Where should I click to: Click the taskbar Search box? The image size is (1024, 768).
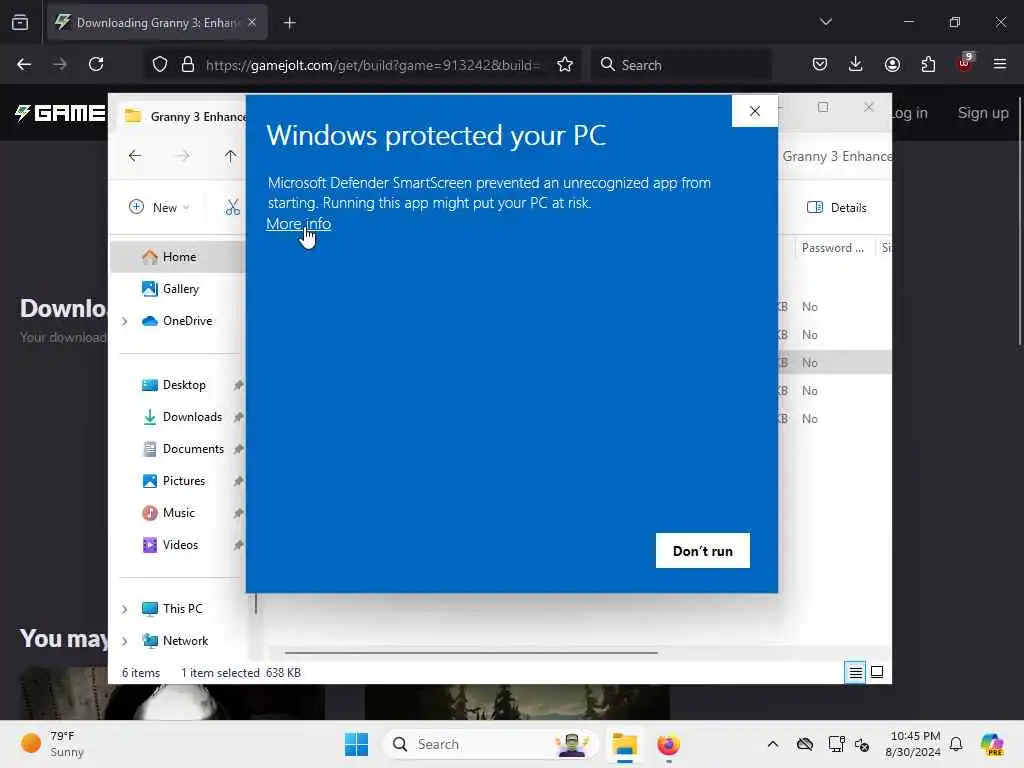[x=491, y=744]
